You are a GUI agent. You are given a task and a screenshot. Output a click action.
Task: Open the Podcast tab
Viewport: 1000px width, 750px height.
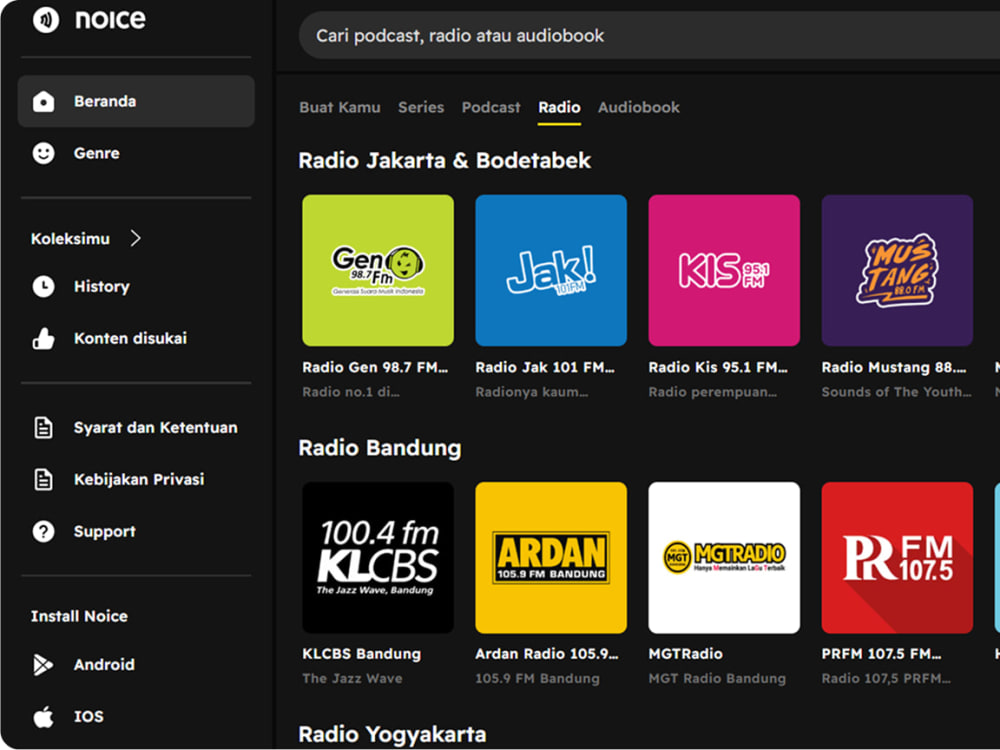(x=491, y=107)
